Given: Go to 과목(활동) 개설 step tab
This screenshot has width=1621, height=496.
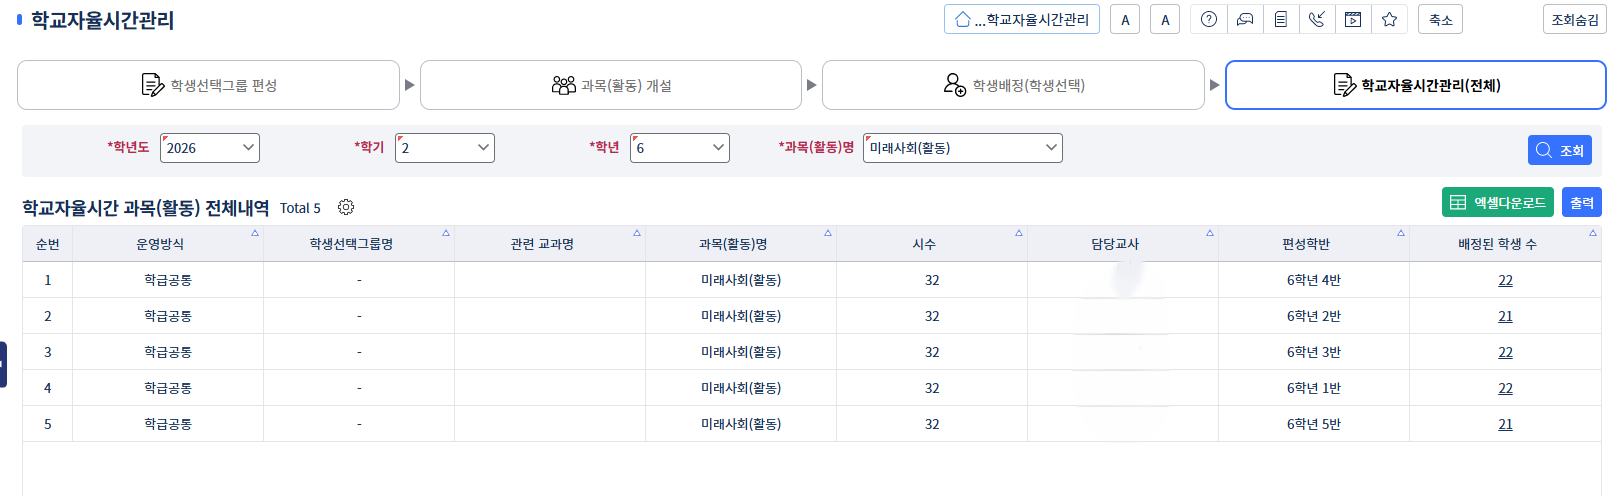Looking at the screenshot, I should [x=611, y=85].
